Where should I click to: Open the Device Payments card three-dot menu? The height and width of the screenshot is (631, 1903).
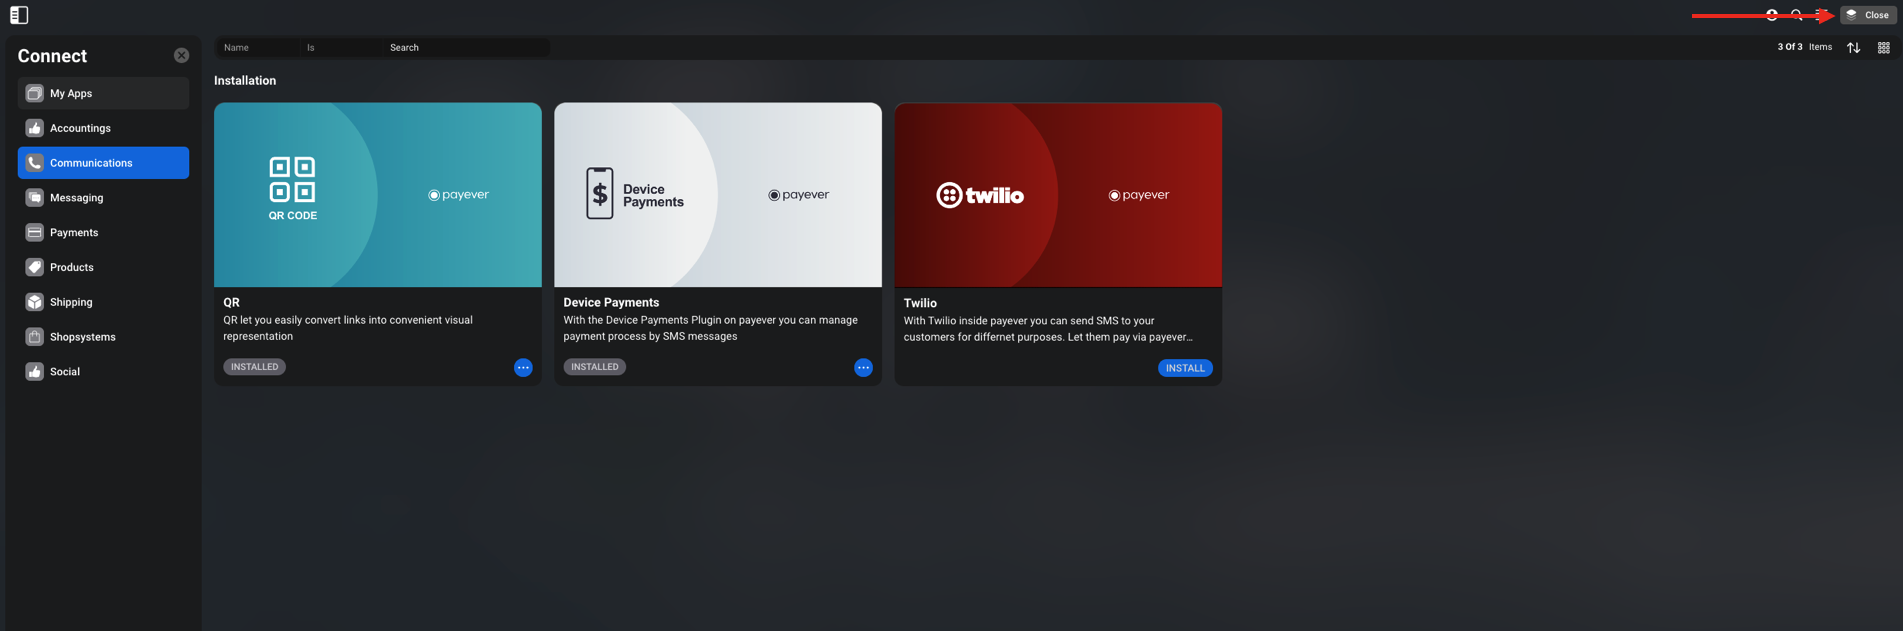(x=864, y=368)
